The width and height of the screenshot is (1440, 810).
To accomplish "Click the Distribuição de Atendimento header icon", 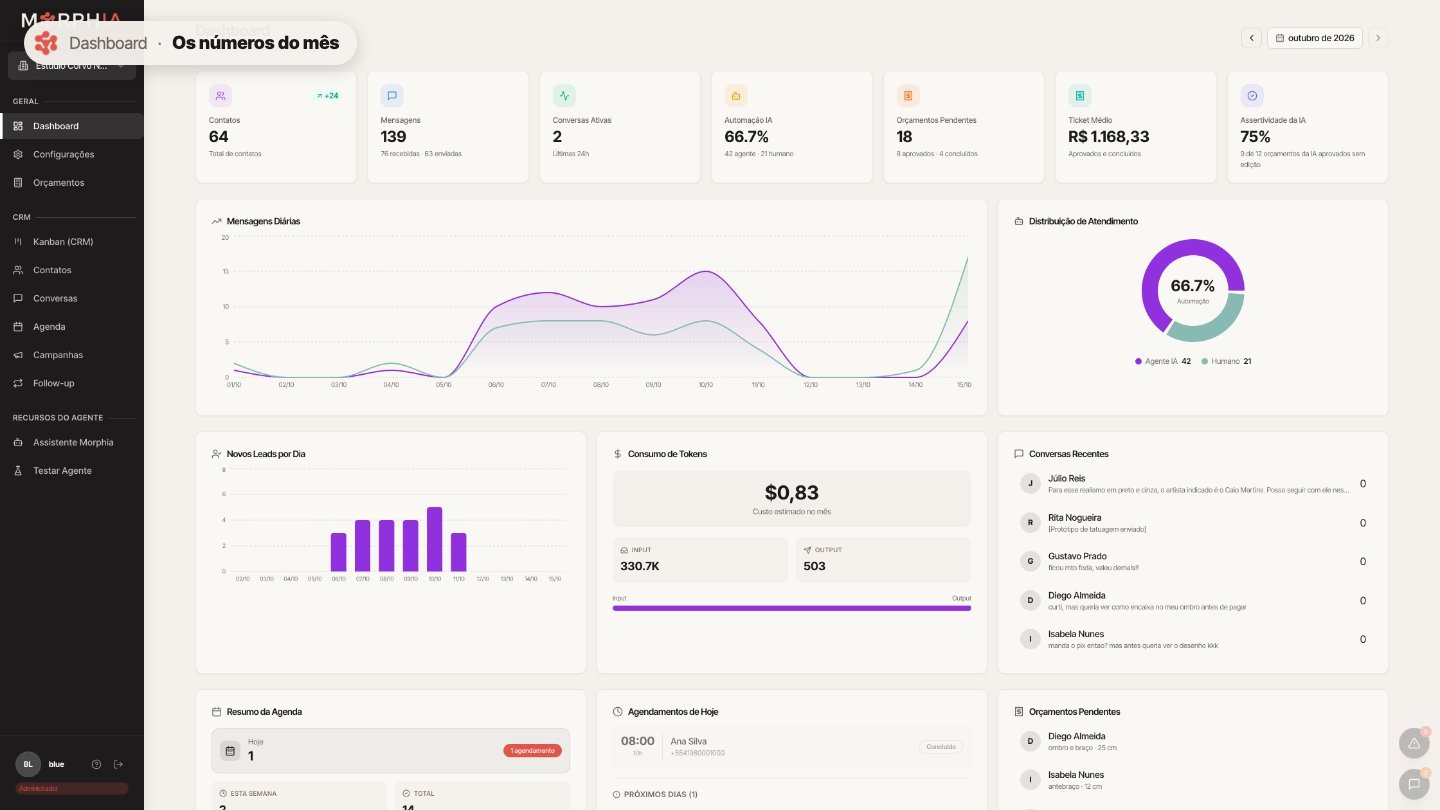I will coord(1019,221).
